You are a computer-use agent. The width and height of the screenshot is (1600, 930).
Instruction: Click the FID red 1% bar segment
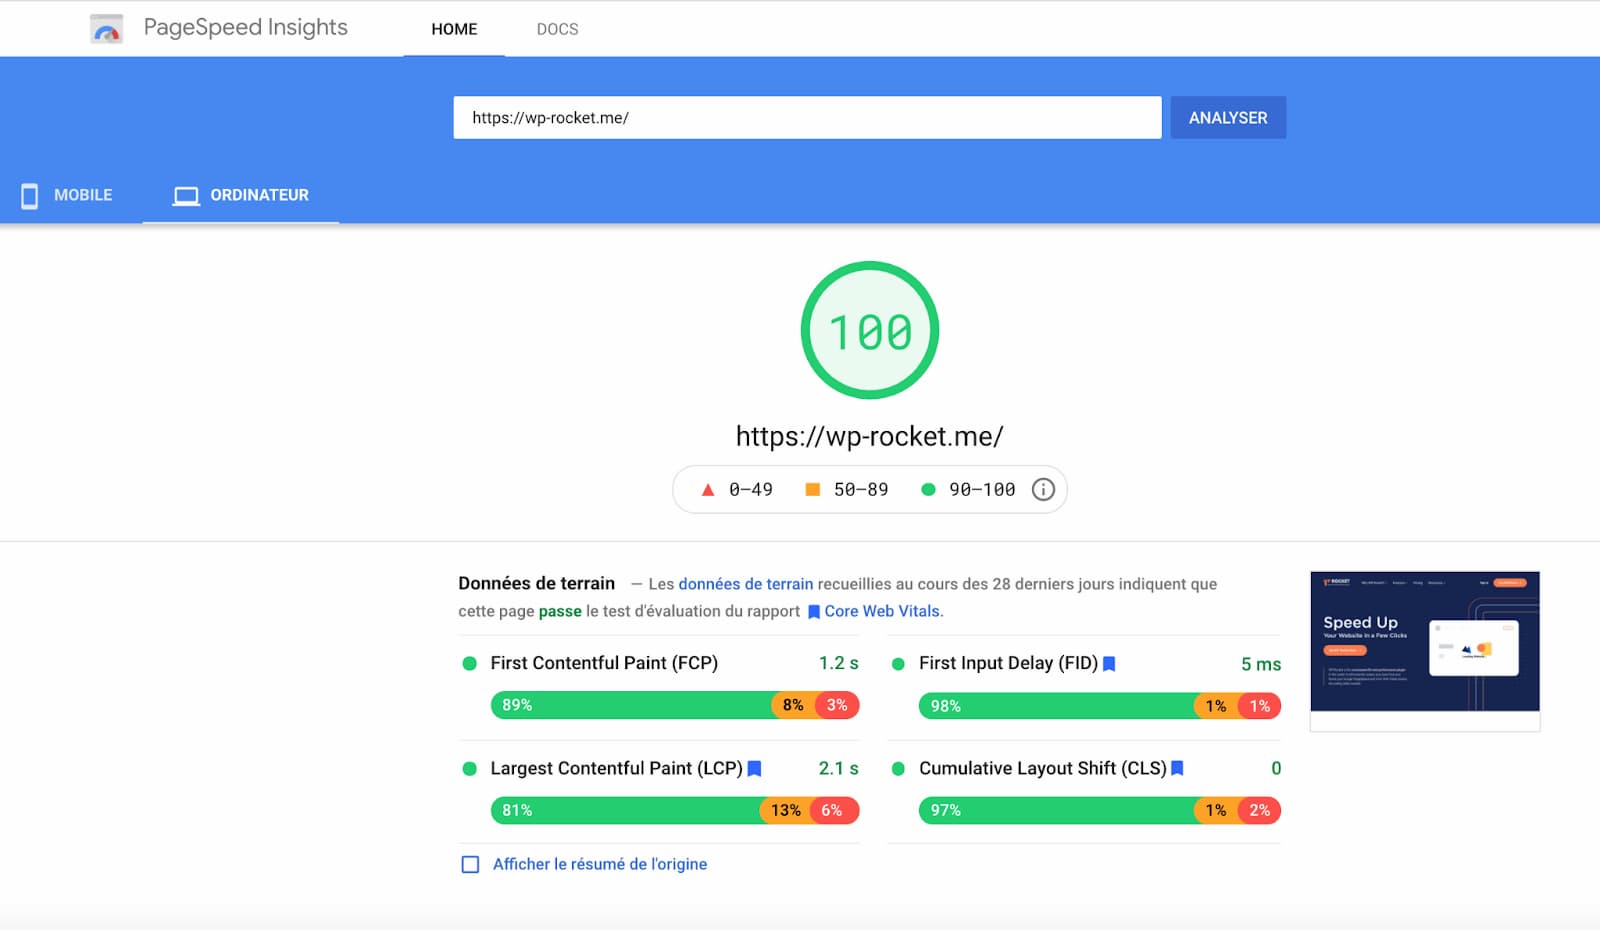tap(1259, 705)
